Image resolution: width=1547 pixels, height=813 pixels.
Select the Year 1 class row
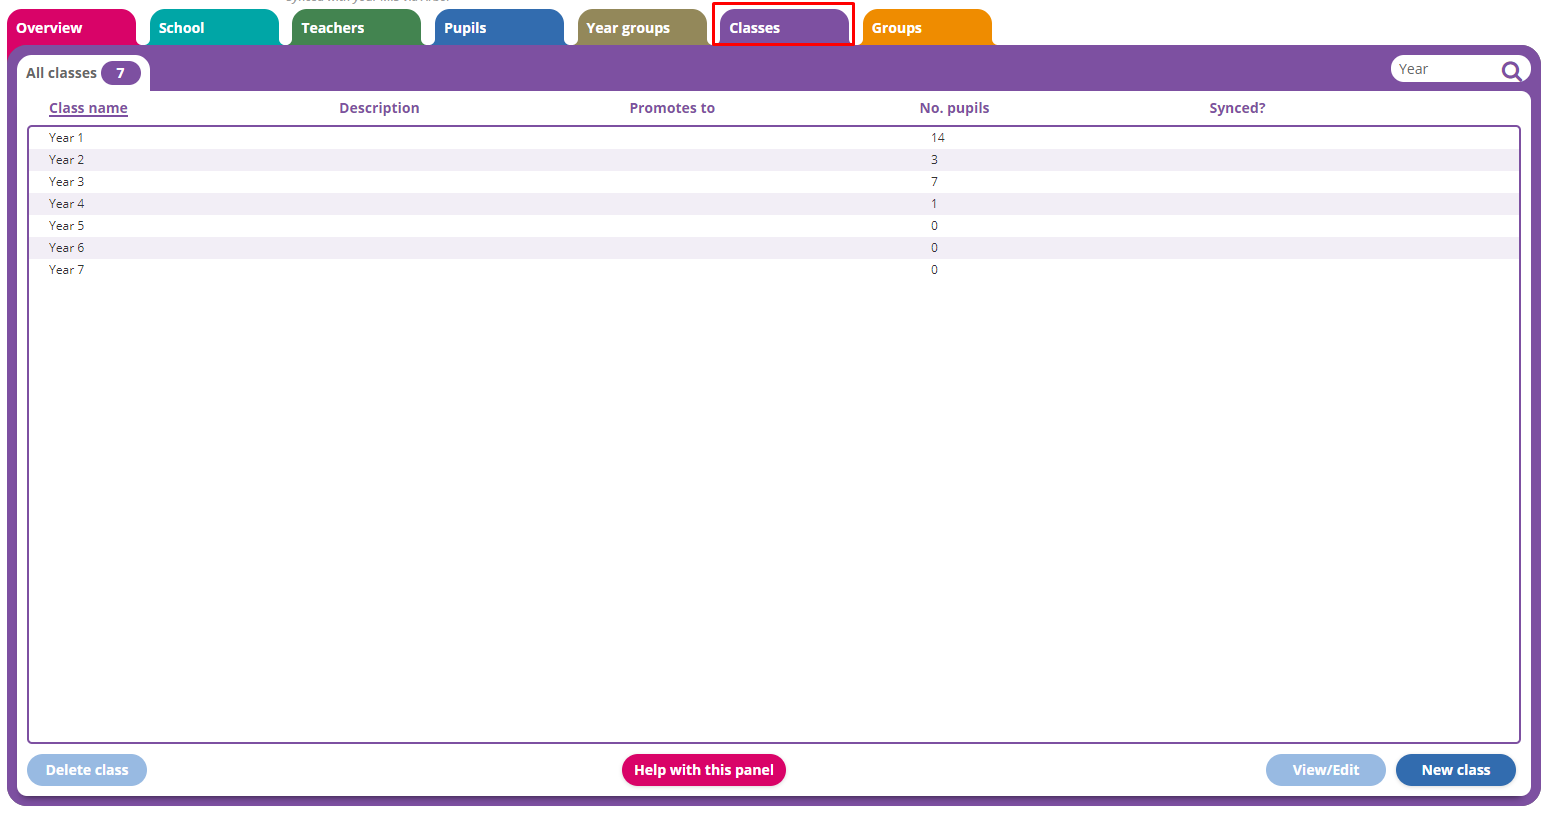(x=400, y=137)
